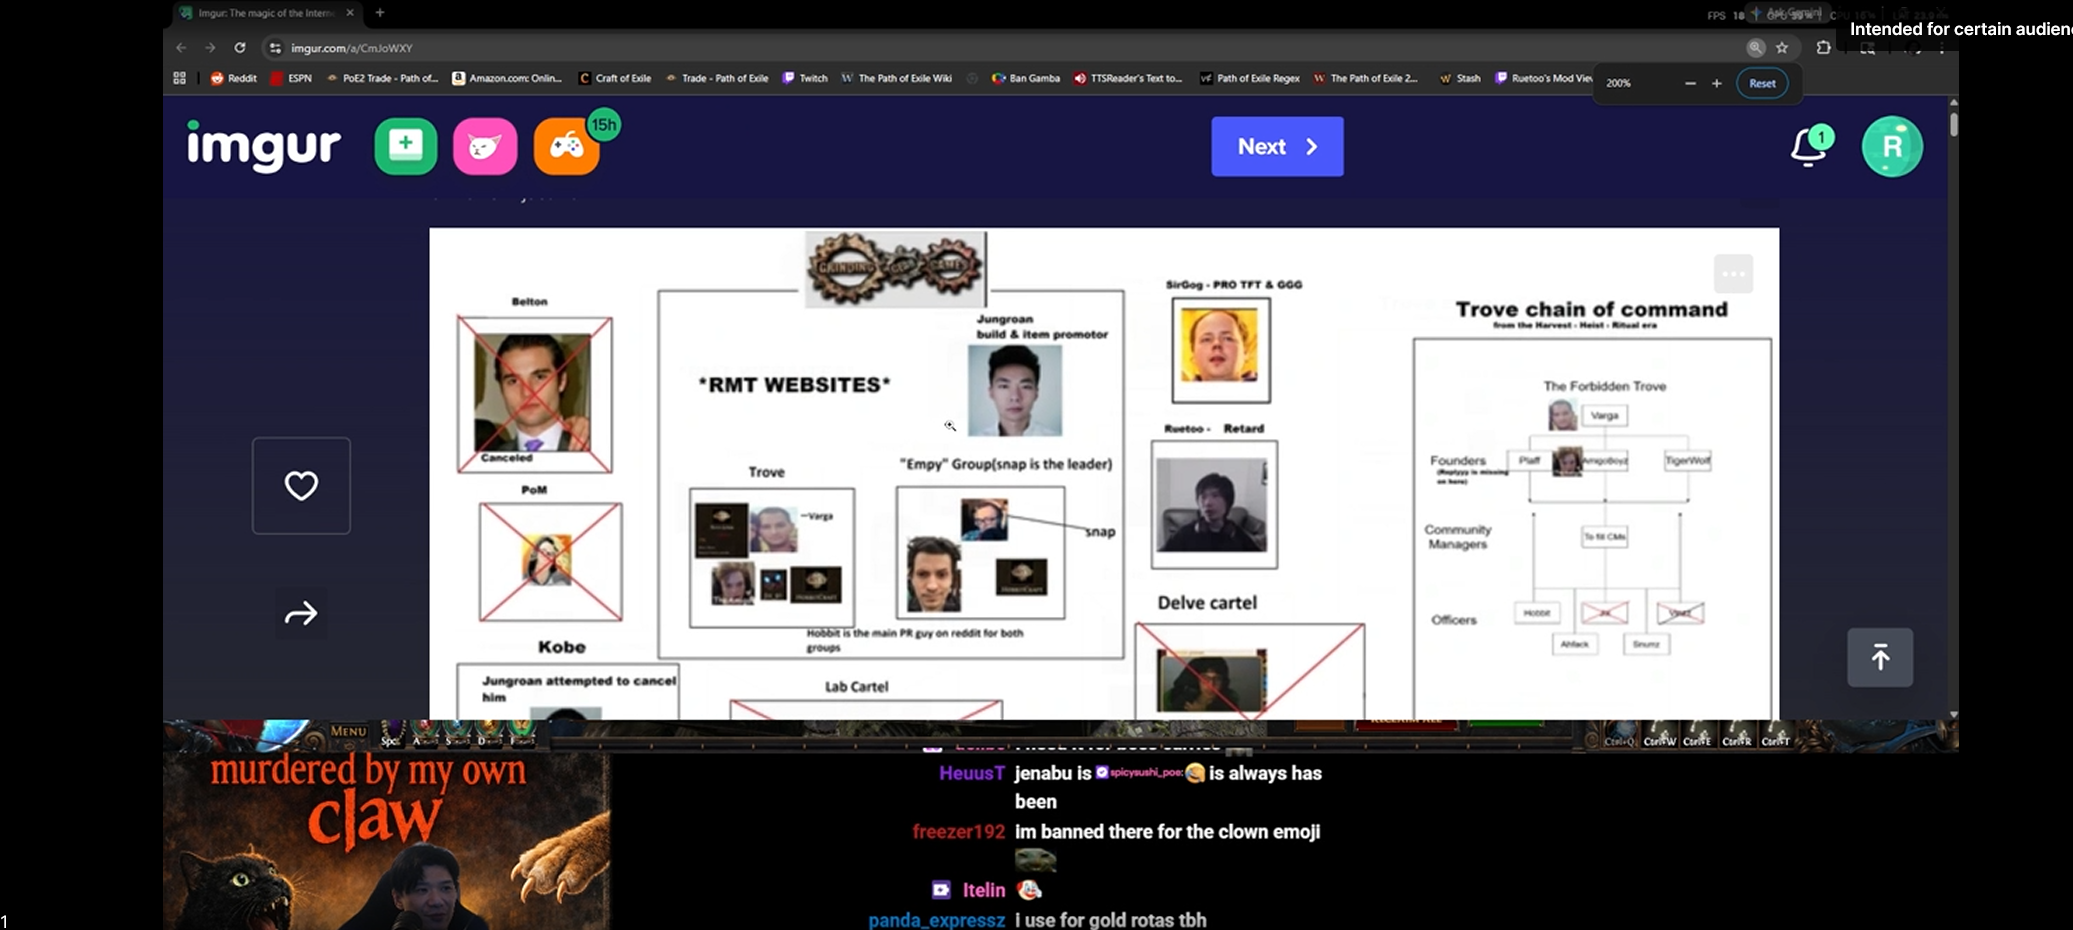Image resolution: width=2073 pixels, height=930 pixels.
Task: Open a new browser tab
Action: pos(380,13)
